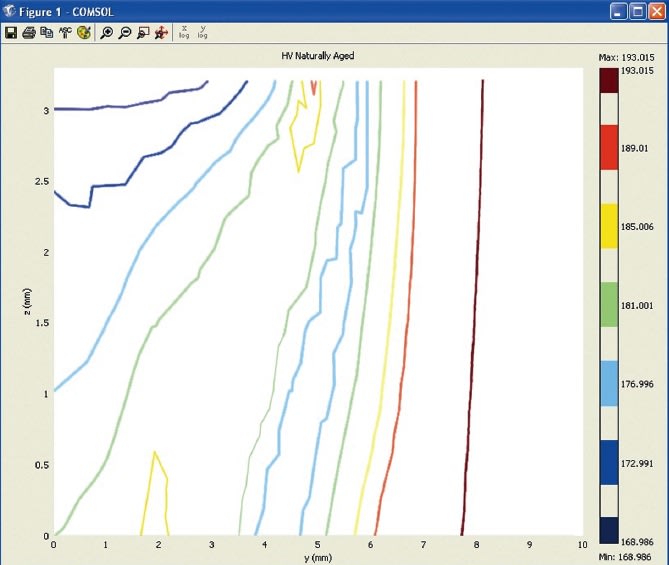Click the legend value '189.01'
This screenshot has height=565, width=669.
point(634,149)
